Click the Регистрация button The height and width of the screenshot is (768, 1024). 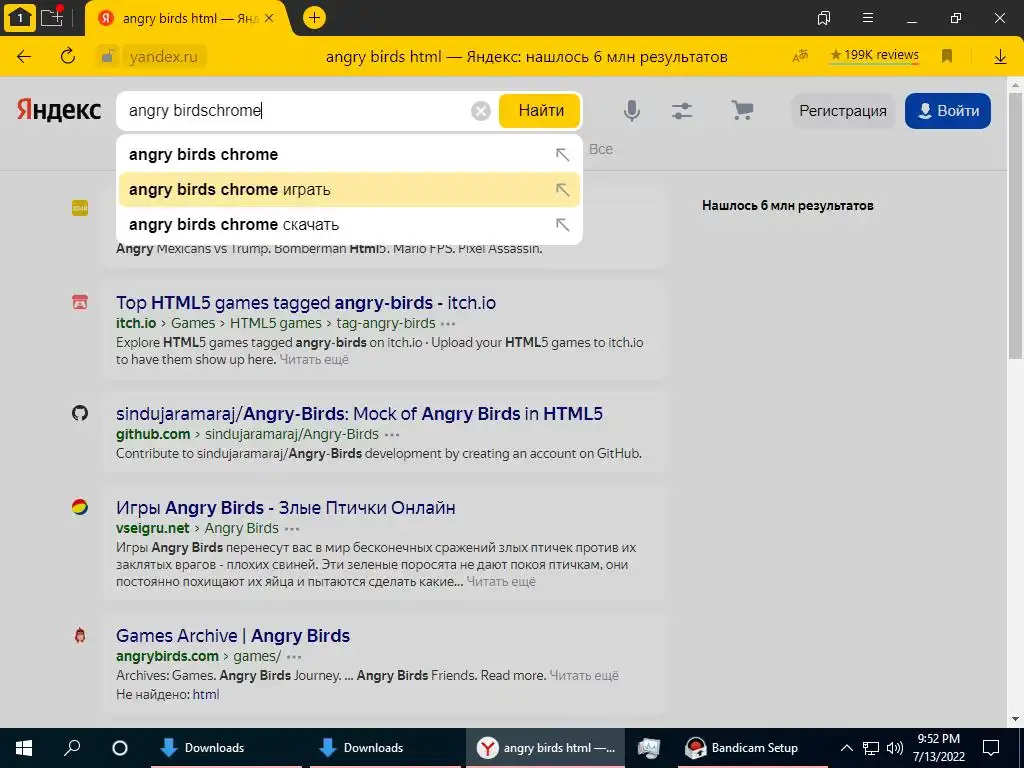click(x=842, y=110)
